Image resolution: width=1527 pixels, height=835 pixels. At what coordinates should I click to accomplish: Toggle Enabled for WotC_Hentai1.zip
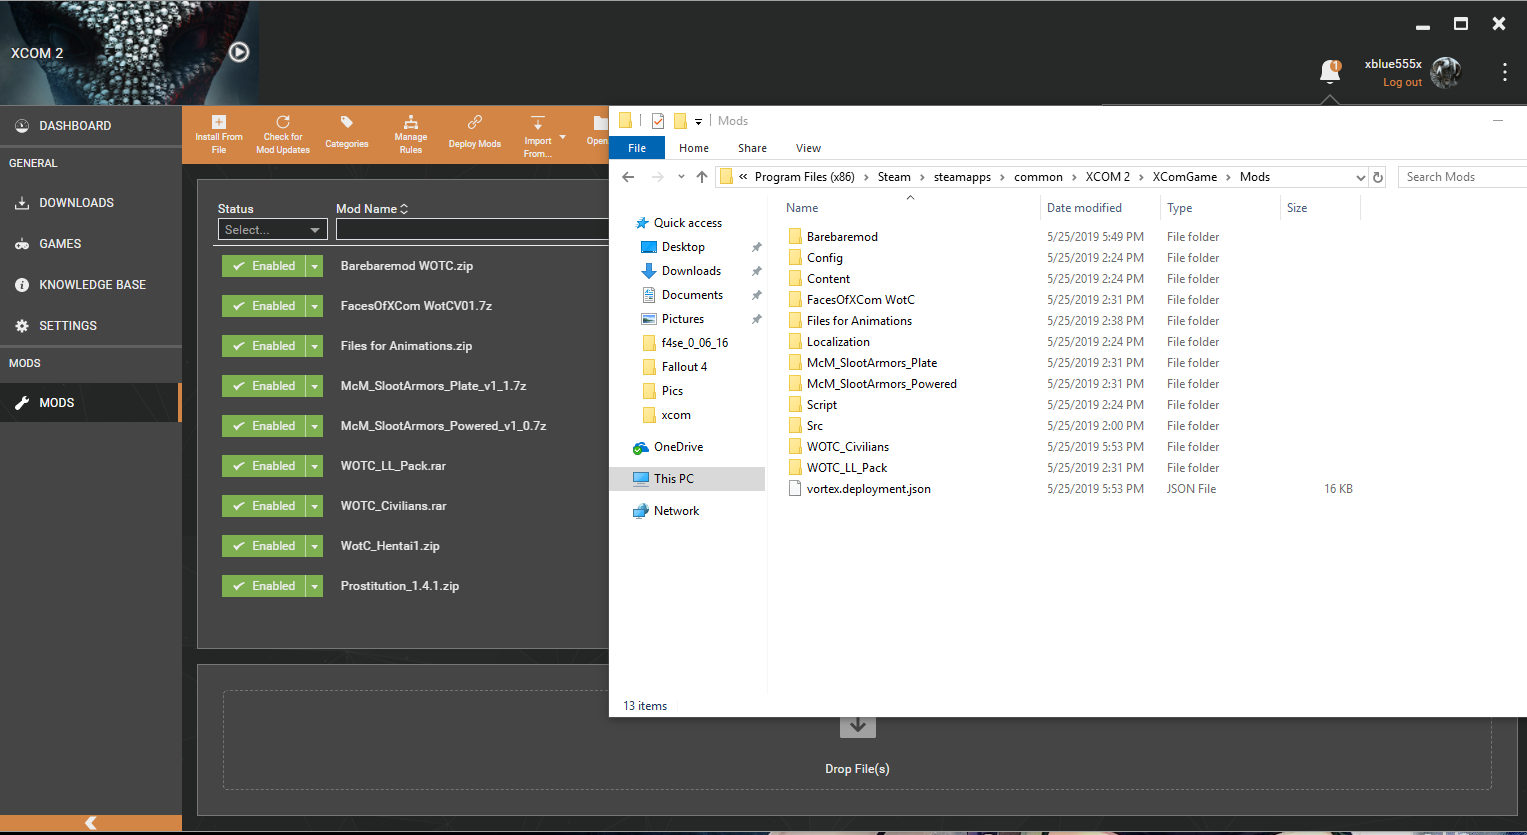coord(264,546)
